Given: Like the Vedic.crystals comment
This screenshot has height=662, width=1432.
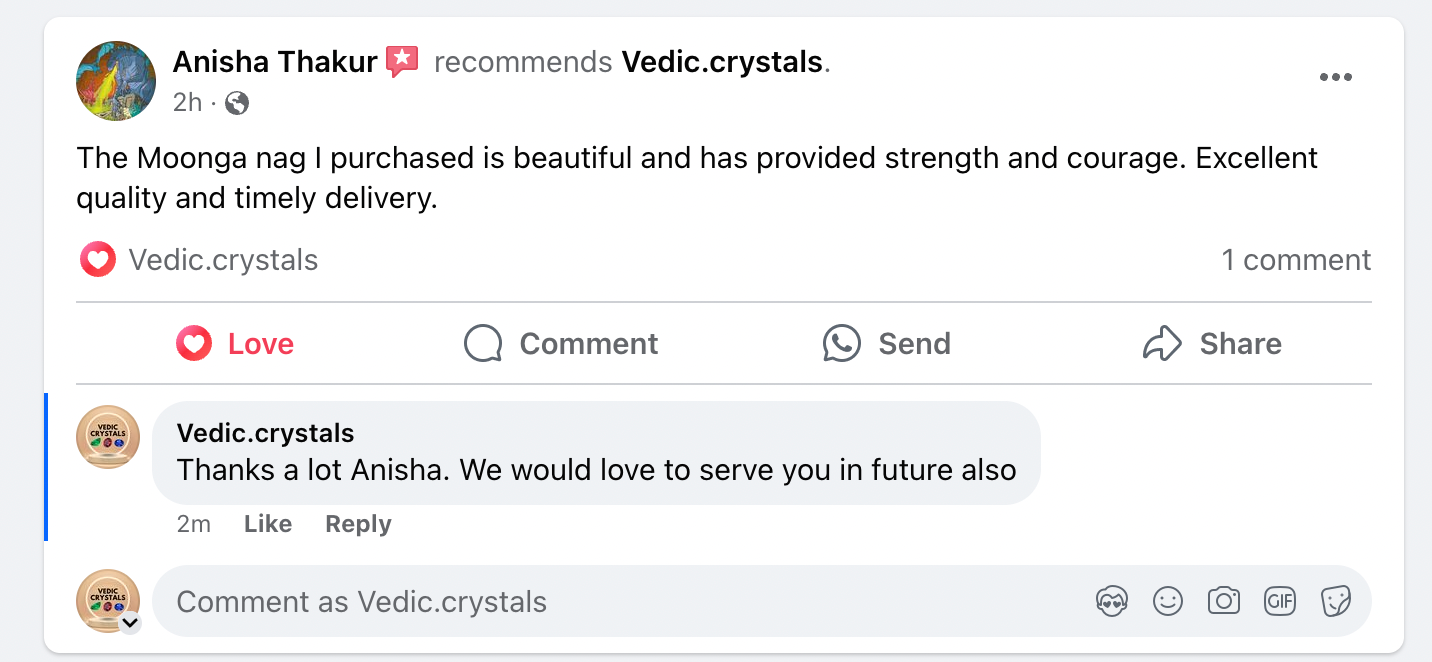Looking at the screenshot, I should [x=268, y=524].
